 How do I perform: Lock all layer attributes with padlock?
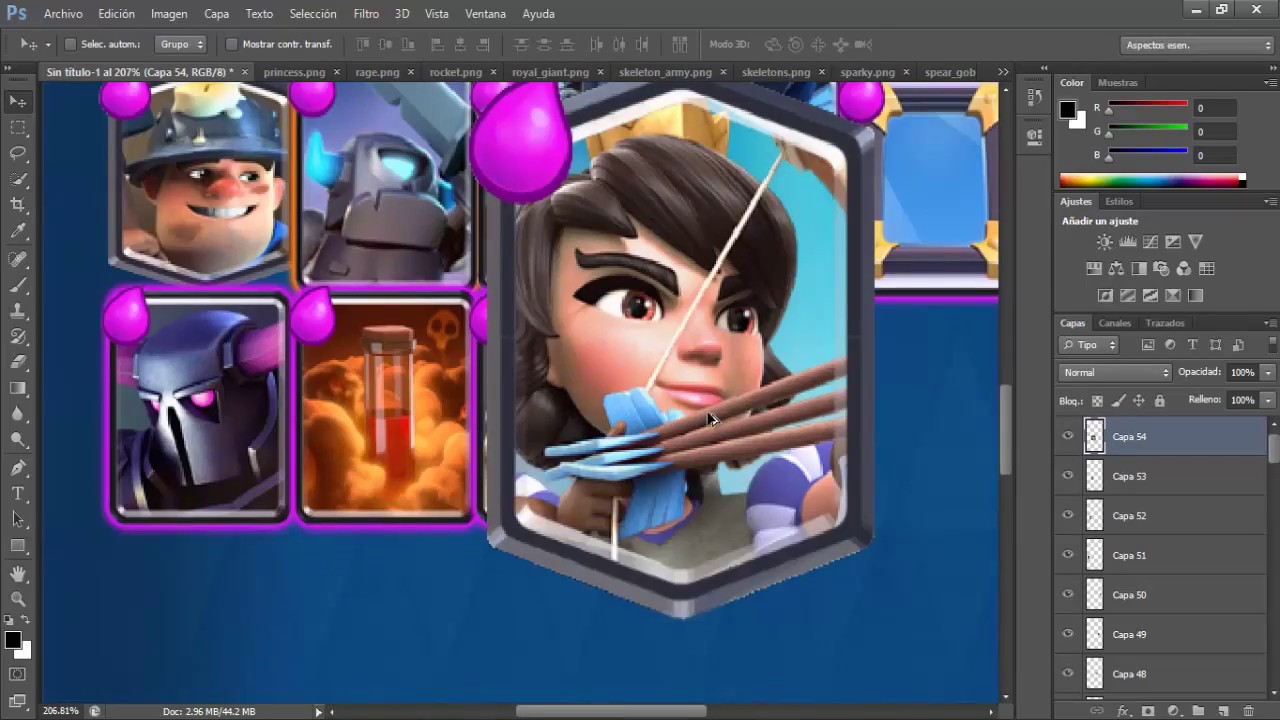click(1159, 401)
